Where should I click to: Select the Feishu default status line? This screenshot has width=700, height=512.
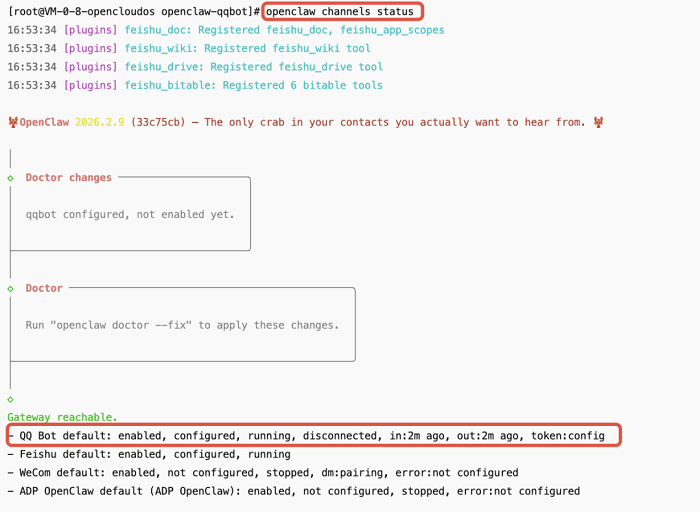148,454
